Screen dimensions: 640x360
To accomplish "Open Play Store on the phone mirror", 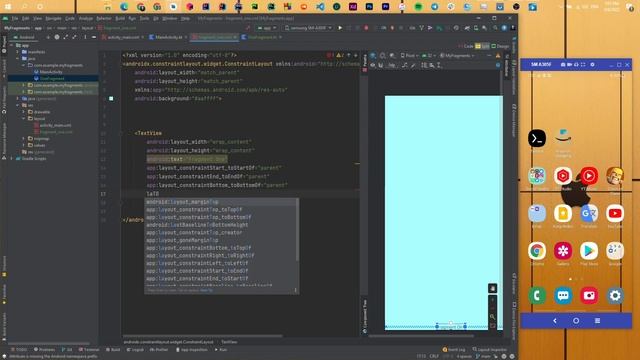I will click(589, 251).
